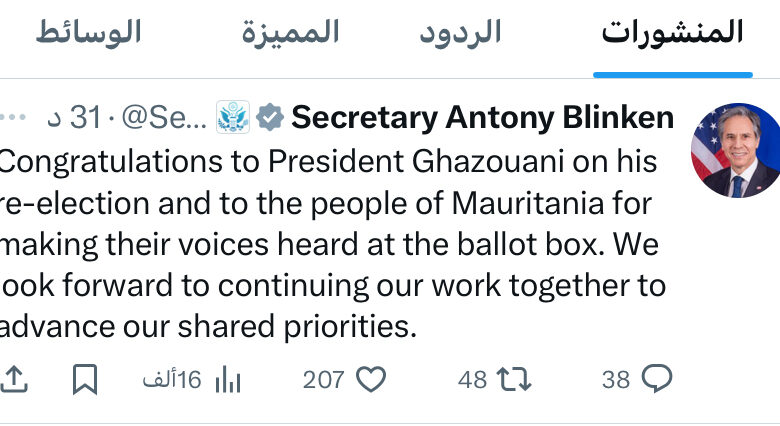Repost the tweet with the retweet icon
Viewport: 780px width, 426px height.
(x=515, y=379)
